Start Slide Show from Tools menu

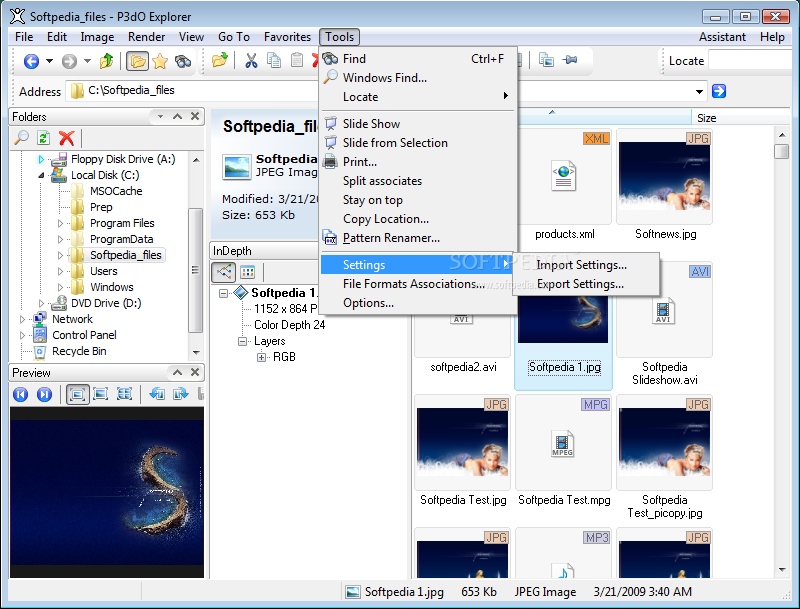pyautogui.click(x=416, y=123)
